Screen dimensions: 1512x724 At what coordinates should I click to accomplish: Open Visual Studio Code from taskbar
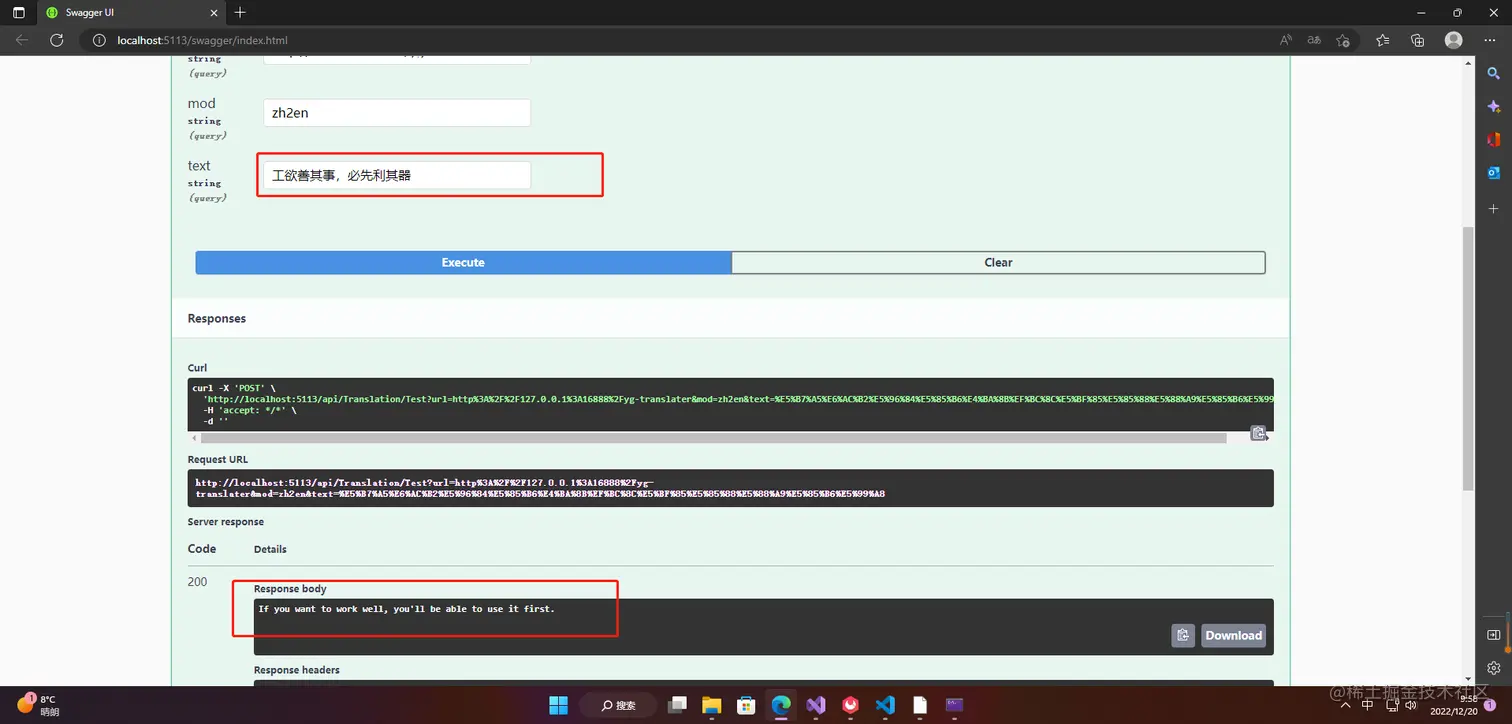pyautogui.click(x=885, y=705)
